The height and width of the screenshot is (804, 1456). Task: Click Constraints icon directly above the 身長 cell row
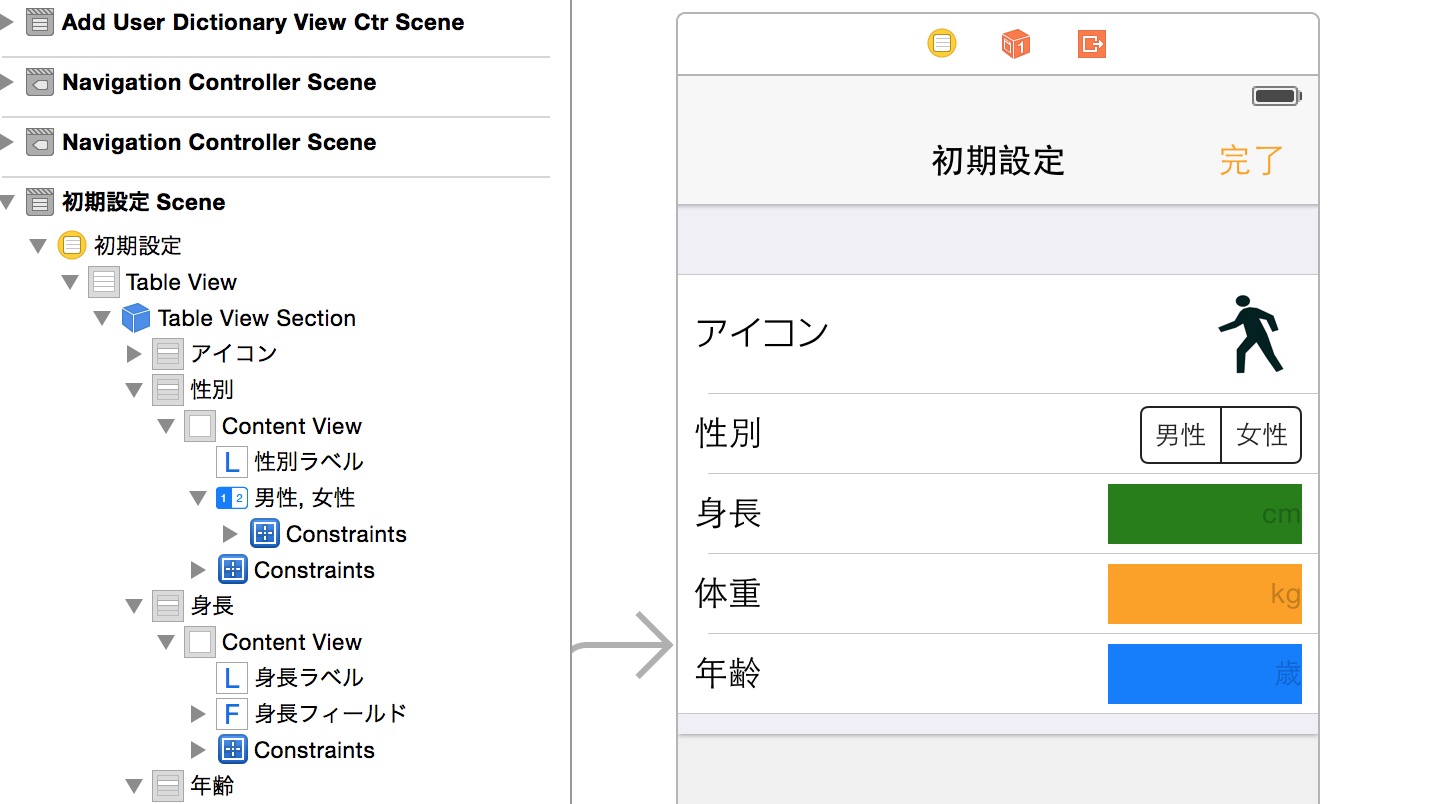point(232,570)
